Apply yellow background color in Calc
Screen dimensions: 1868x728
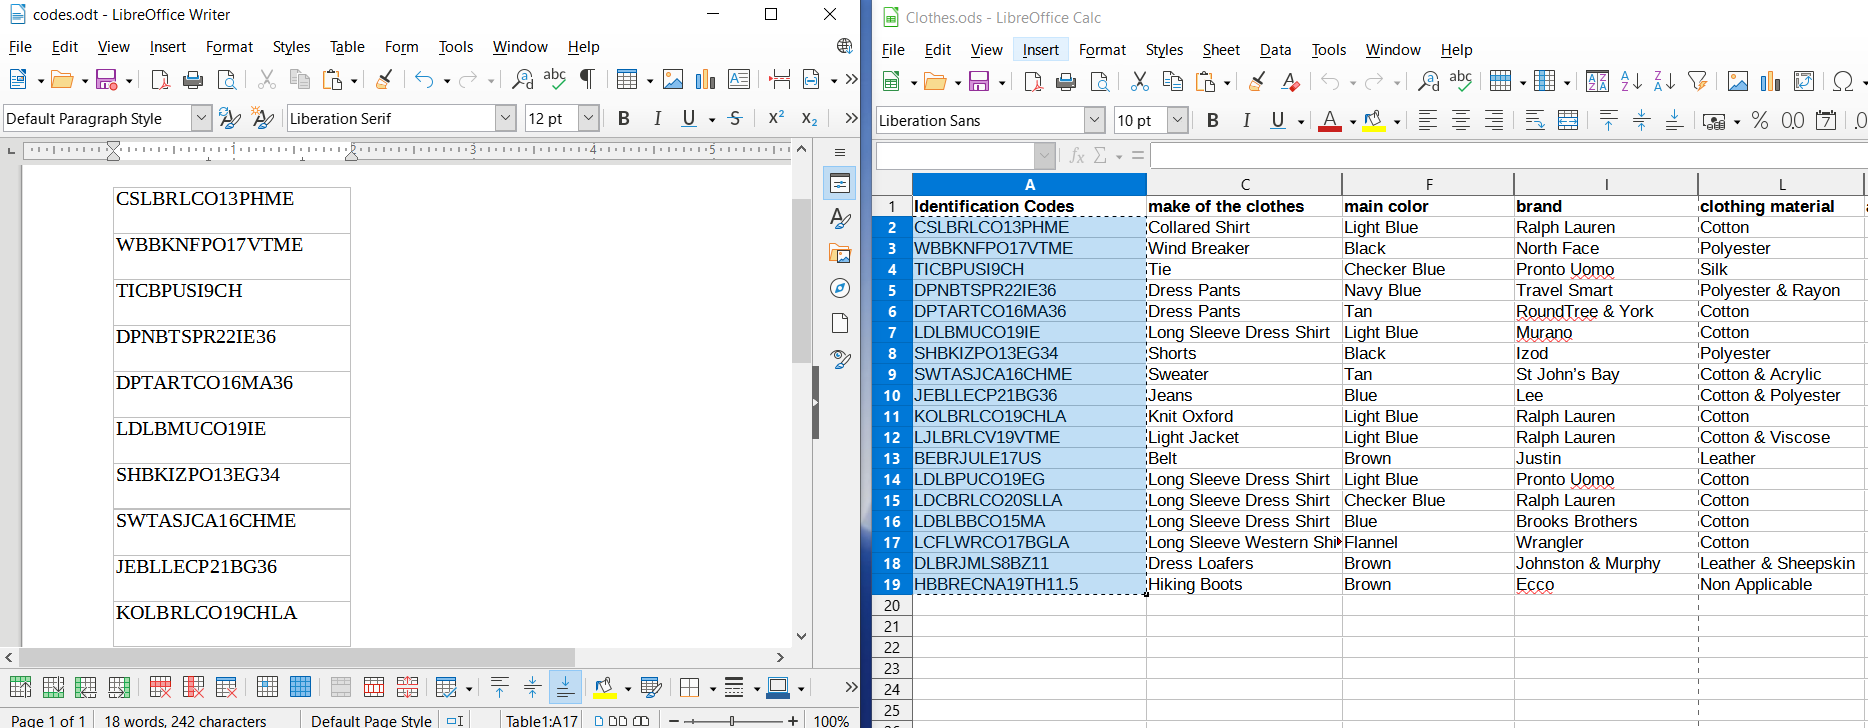[1374, 121]
